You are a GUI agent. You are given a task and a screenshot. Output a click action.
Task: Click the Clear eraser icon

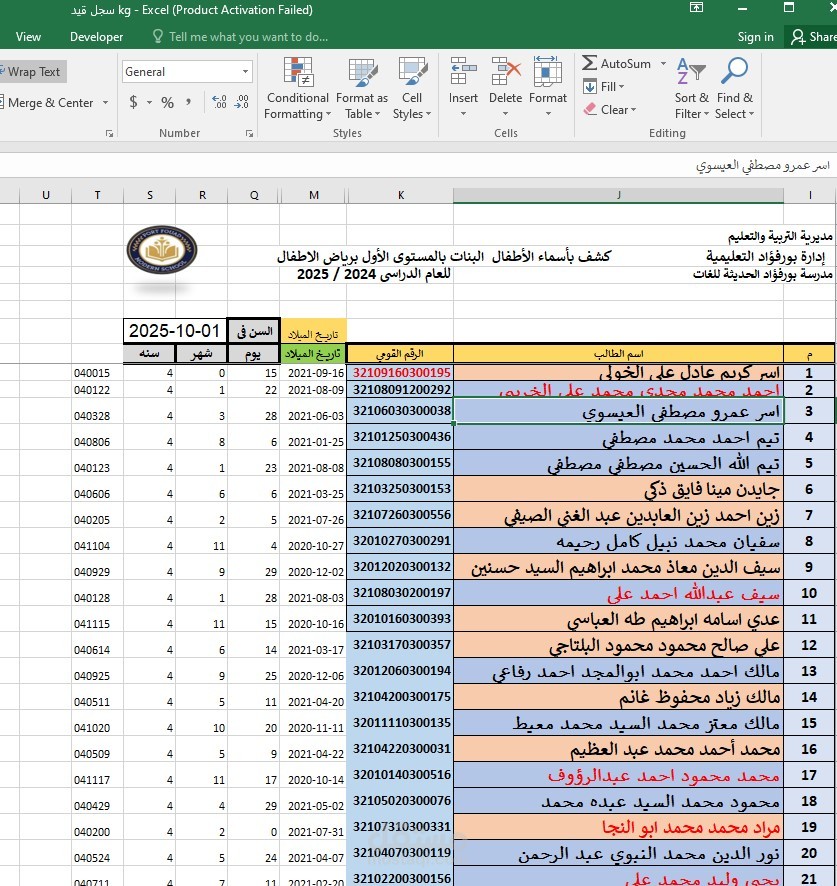[x=590, y=109]
